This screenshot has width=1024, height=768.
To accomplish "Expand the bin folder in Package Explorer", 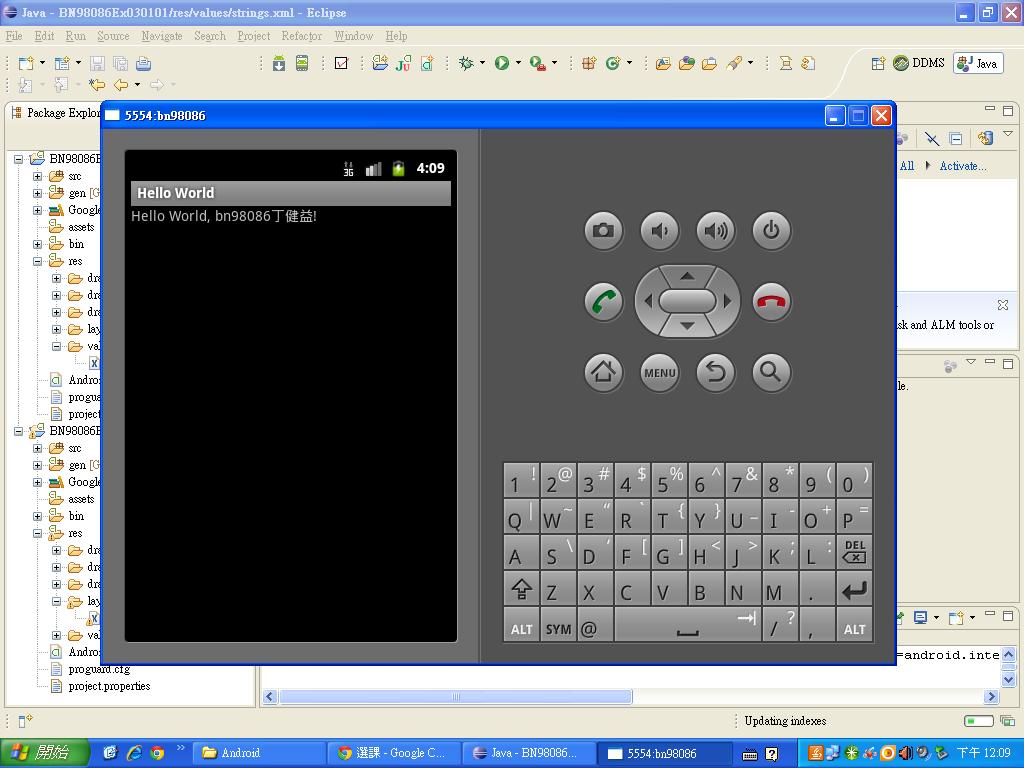I will pos(38,244).
